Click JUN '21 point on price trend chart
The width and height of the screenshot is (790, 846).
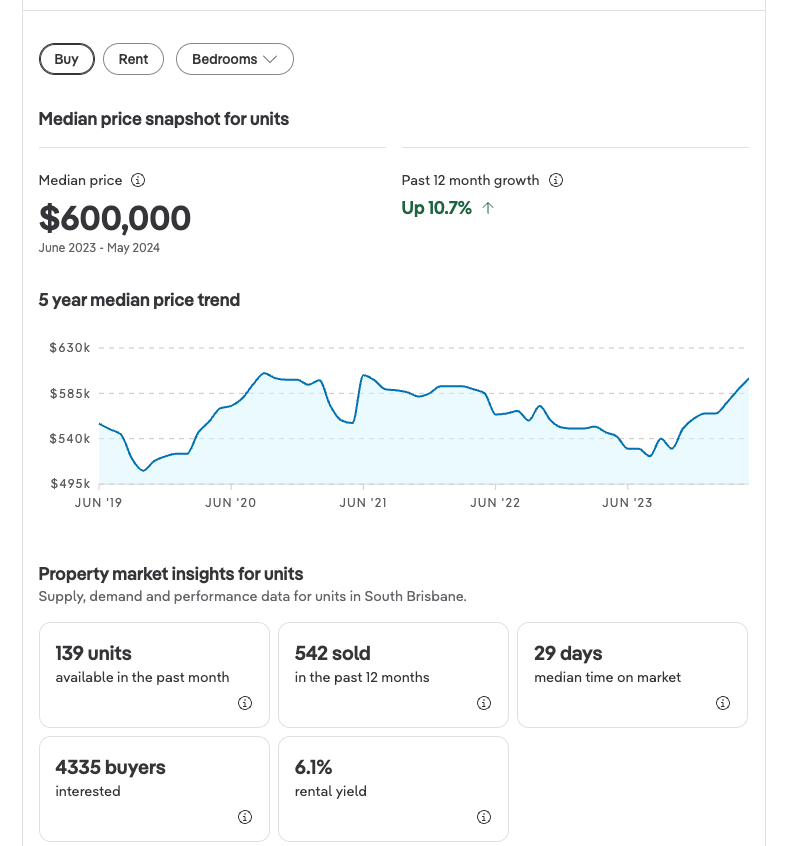364,376
